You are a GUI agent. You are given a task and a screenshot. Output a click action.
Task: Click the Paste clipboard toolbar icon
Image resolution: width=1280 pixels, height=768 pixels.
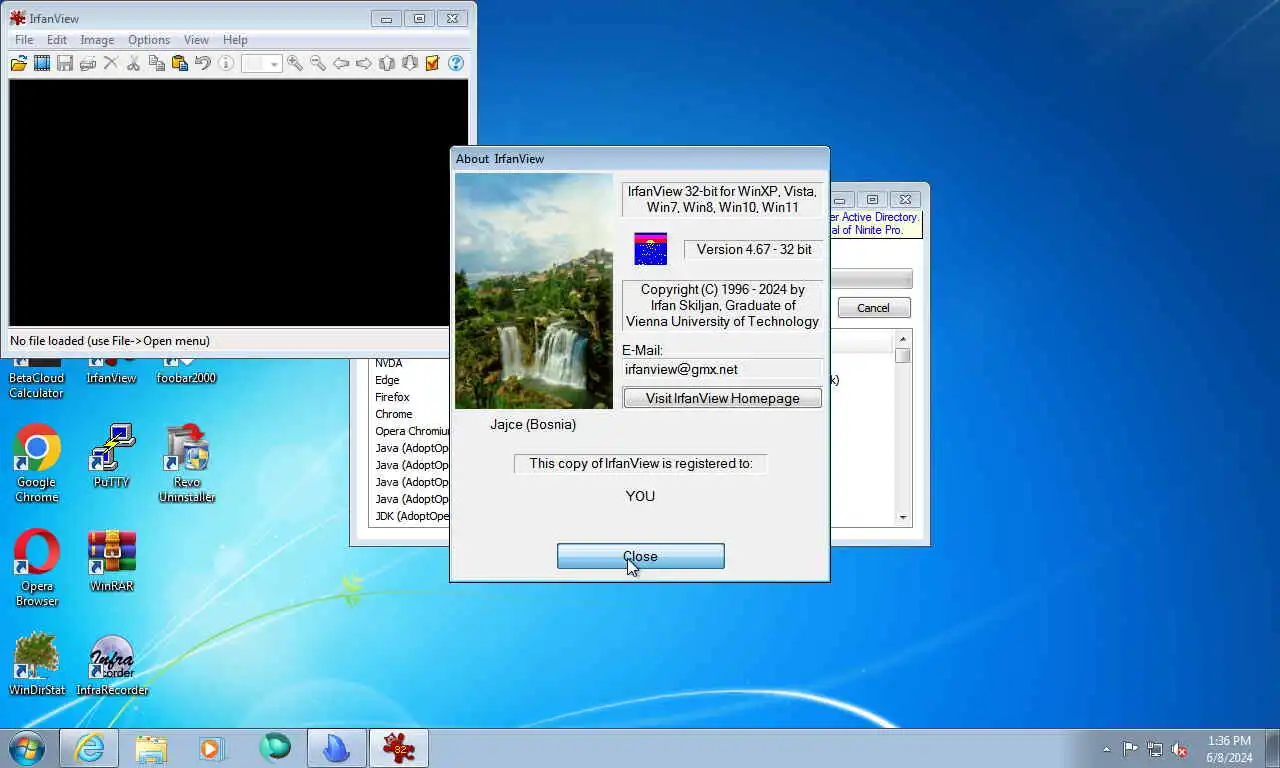point(180,63)
